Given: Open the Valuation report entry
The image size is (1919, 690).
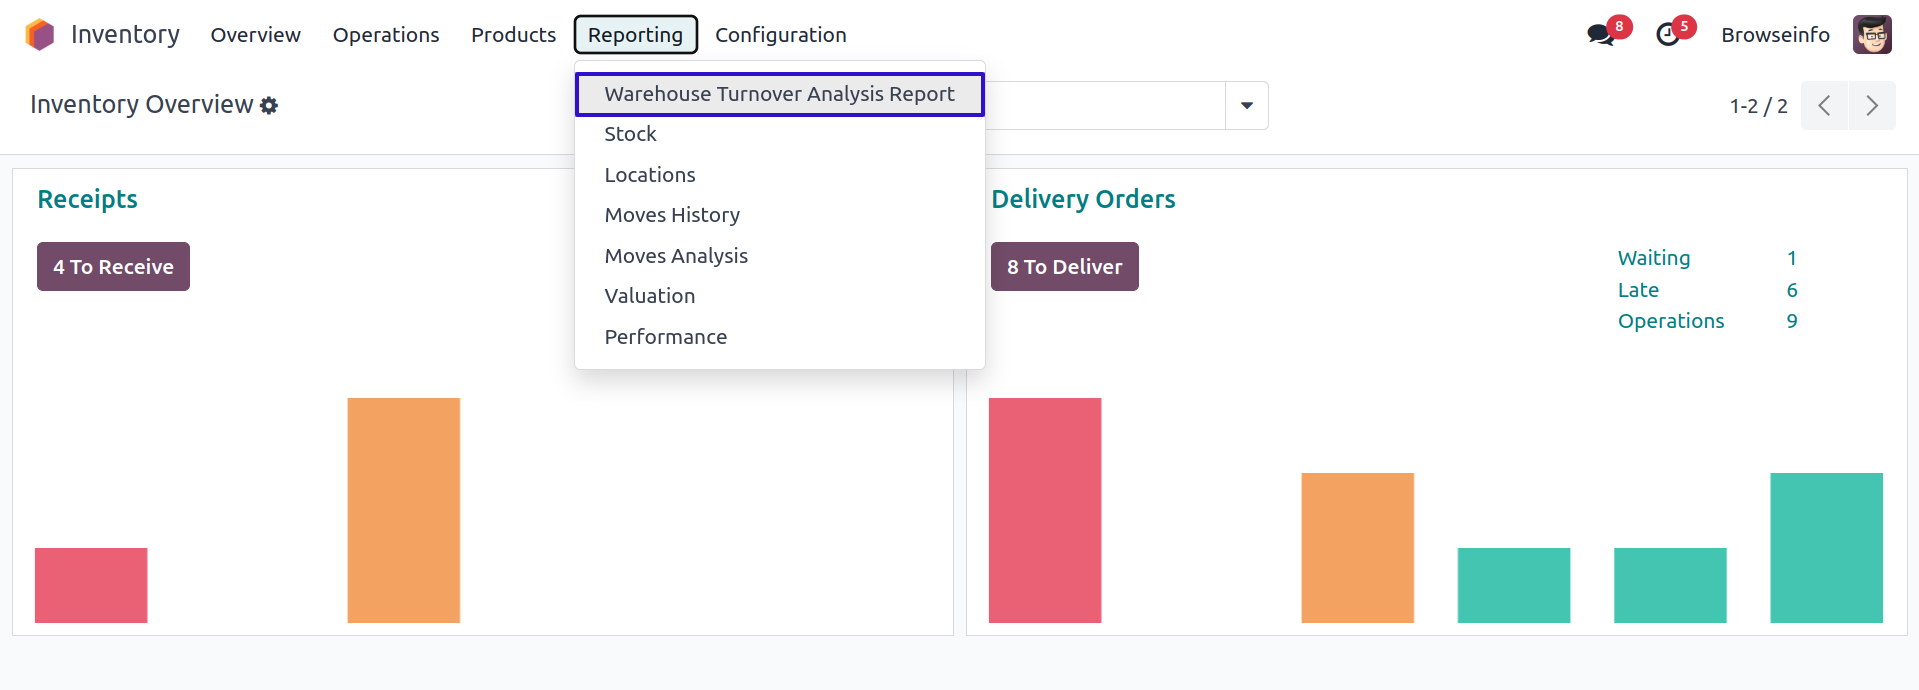Looking at the screenshot, I should [x=649, y=296].
